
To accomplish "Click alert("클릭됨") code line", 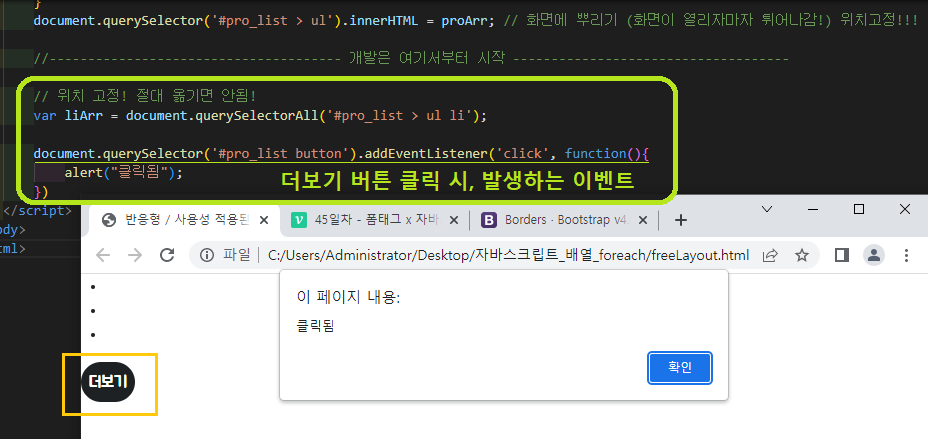I will (124, 173).
